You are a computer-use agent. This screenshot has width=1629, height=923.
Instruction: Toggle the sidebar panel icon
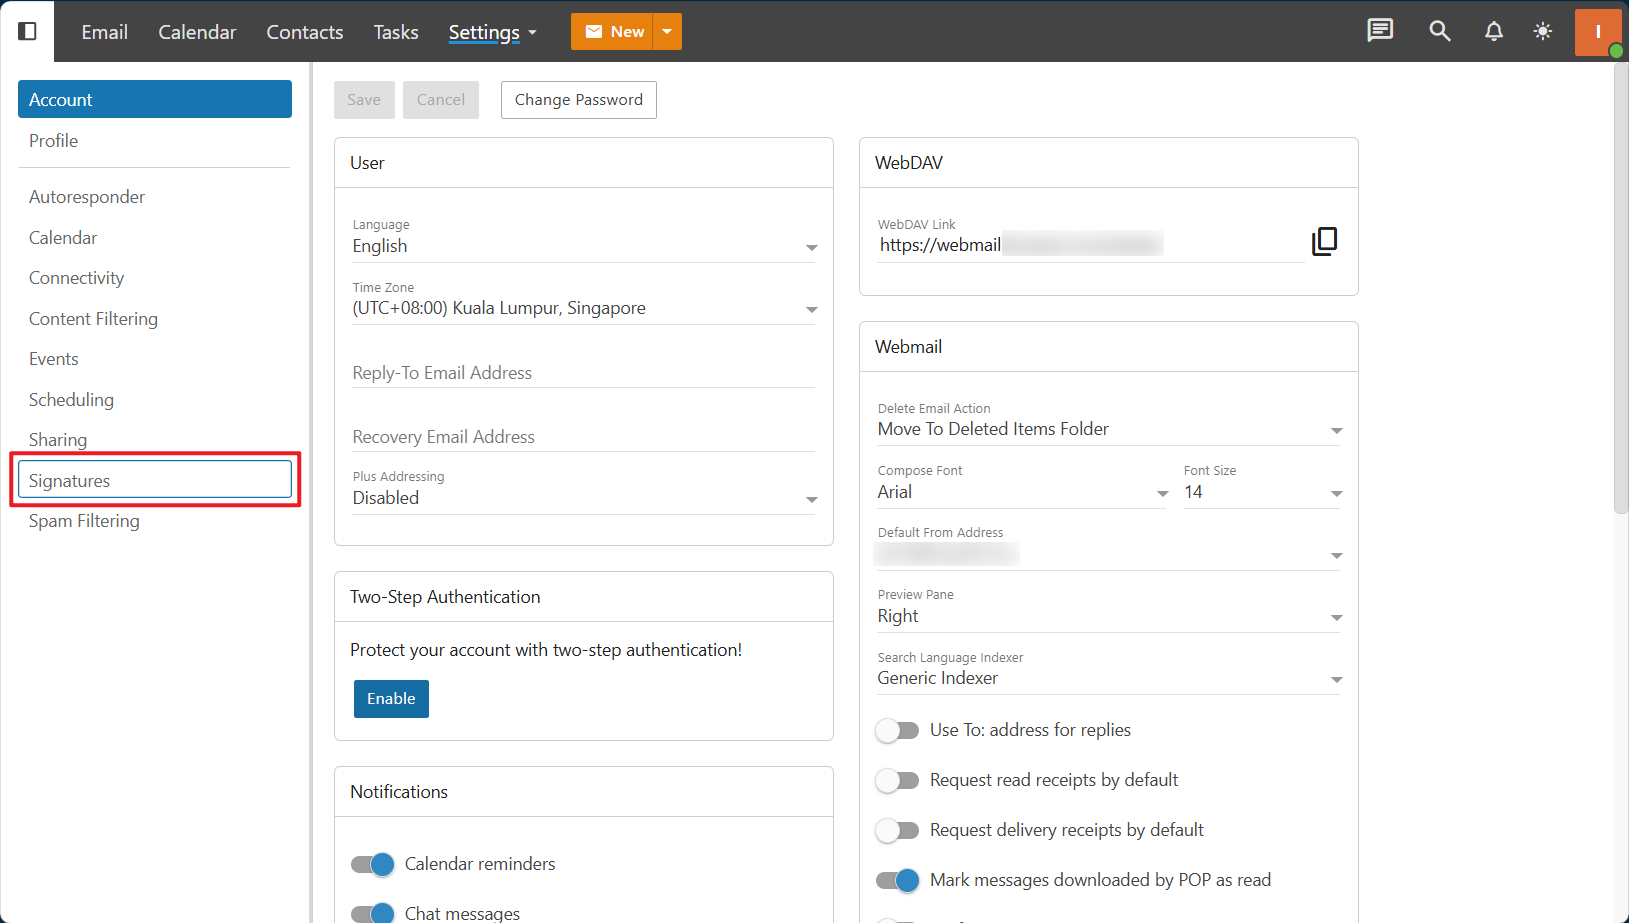coord(28,31)
